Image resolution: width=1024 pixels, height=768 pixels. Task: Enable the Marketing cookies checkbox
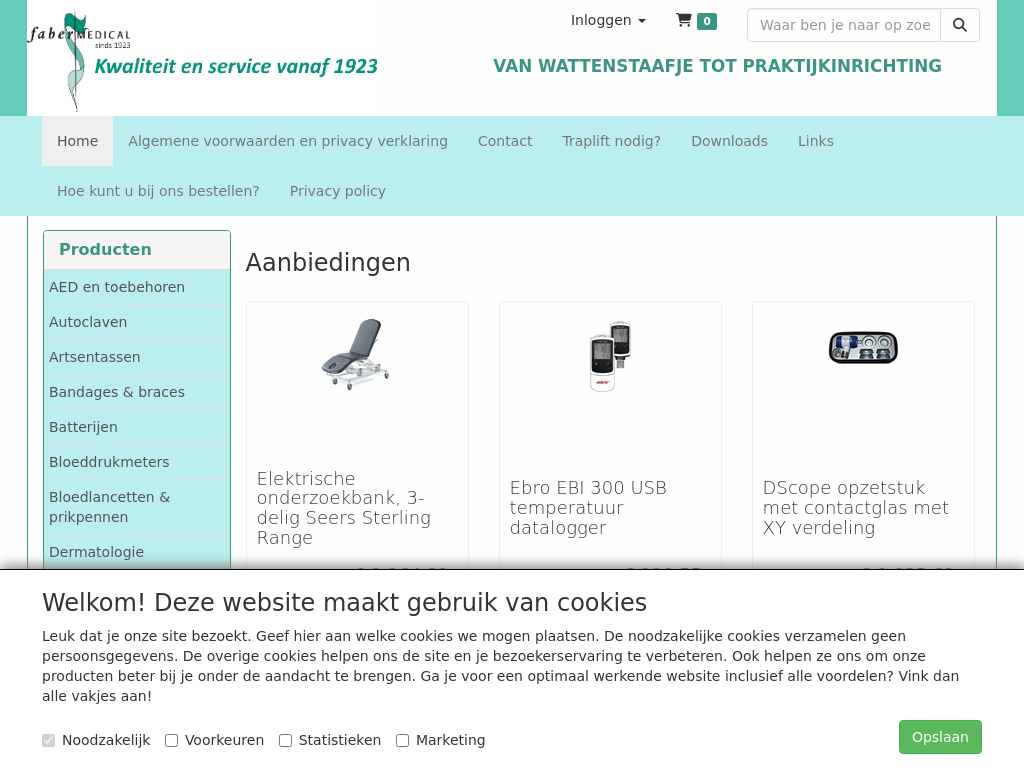click(x=402, y=740)
